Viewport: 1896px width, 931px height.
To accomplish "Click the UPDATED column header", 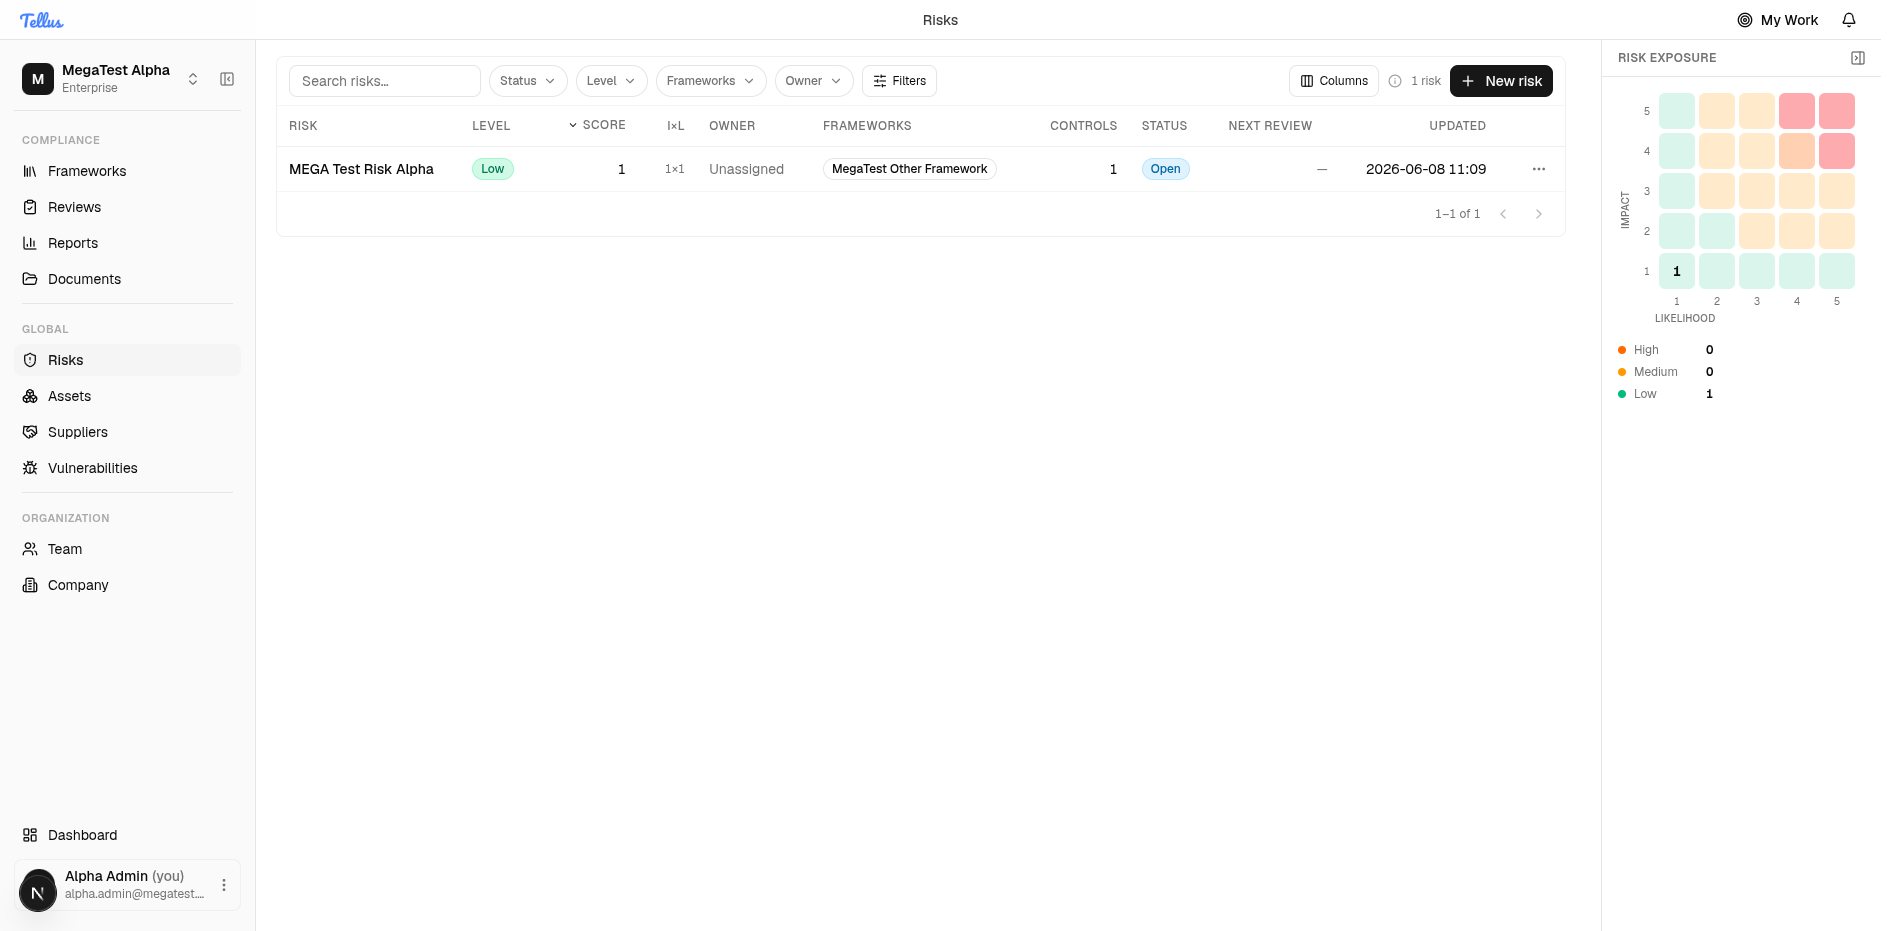I will point(1457,126).
